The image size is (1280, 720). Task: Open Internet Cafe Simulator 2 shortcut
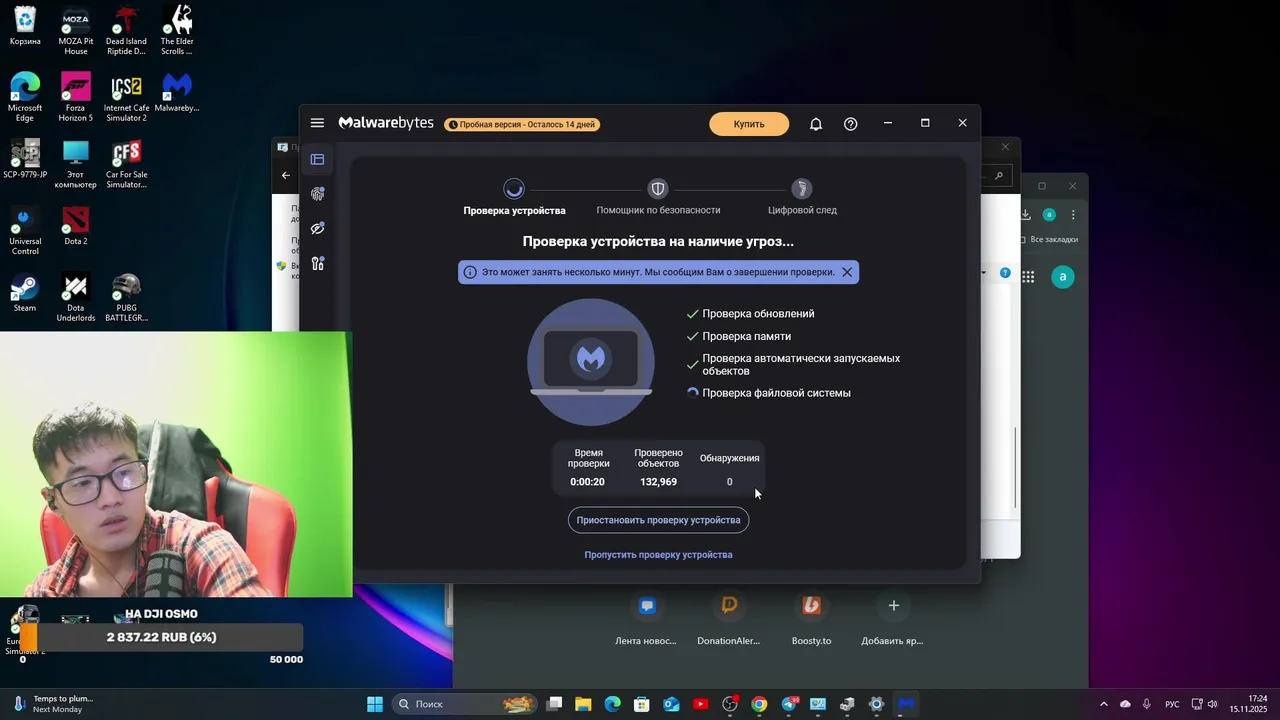pyautogui.click(x=126, y=97)
